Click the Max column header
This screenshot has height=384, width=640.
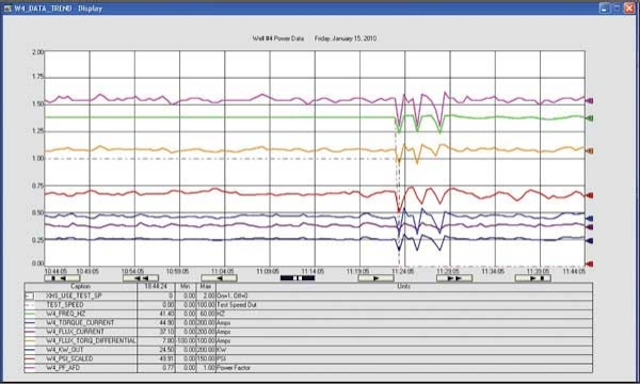tap(206, 287)
